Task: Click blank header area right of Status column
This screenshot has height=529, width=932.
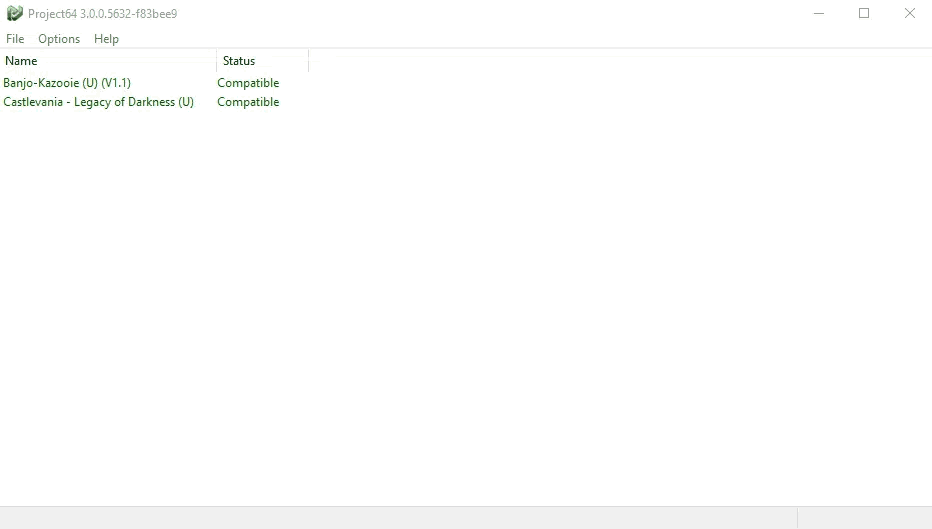Action: [600, 61]
